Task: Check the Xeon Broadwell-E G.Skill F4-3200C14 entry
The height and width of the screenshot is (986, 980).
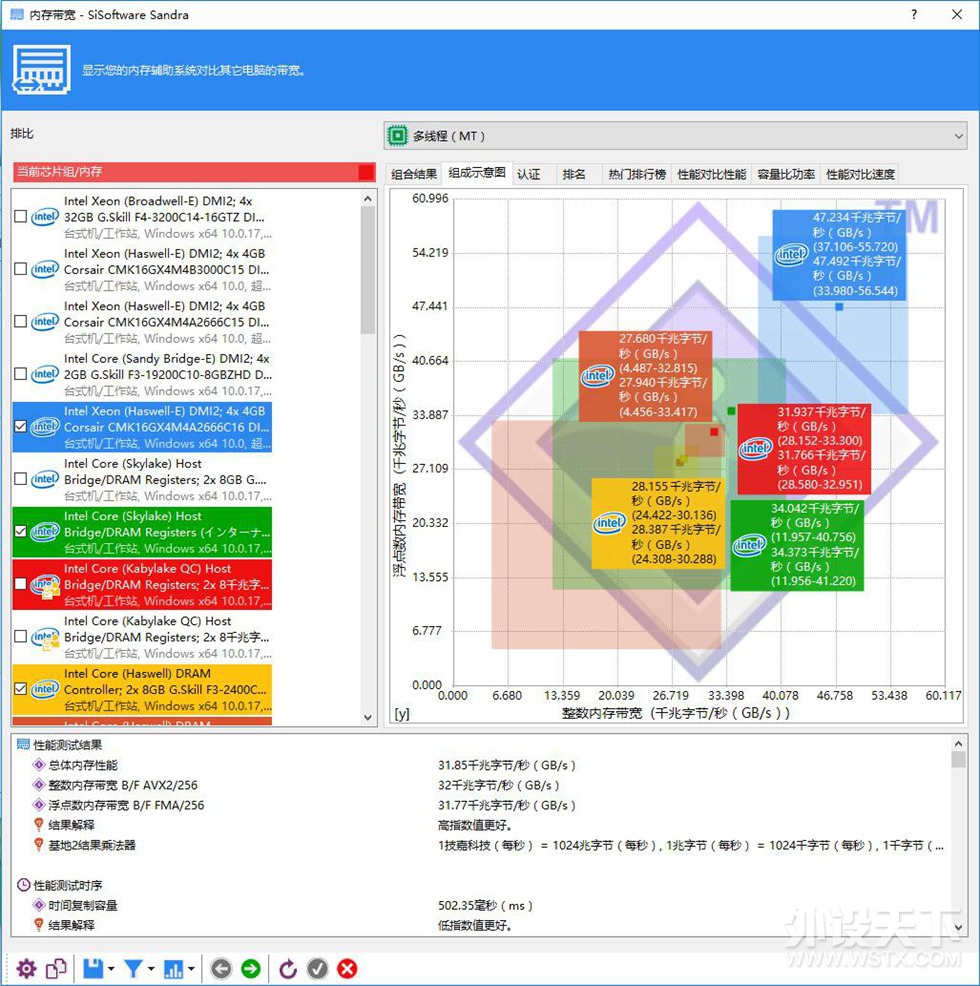Action: click(20, 216)
